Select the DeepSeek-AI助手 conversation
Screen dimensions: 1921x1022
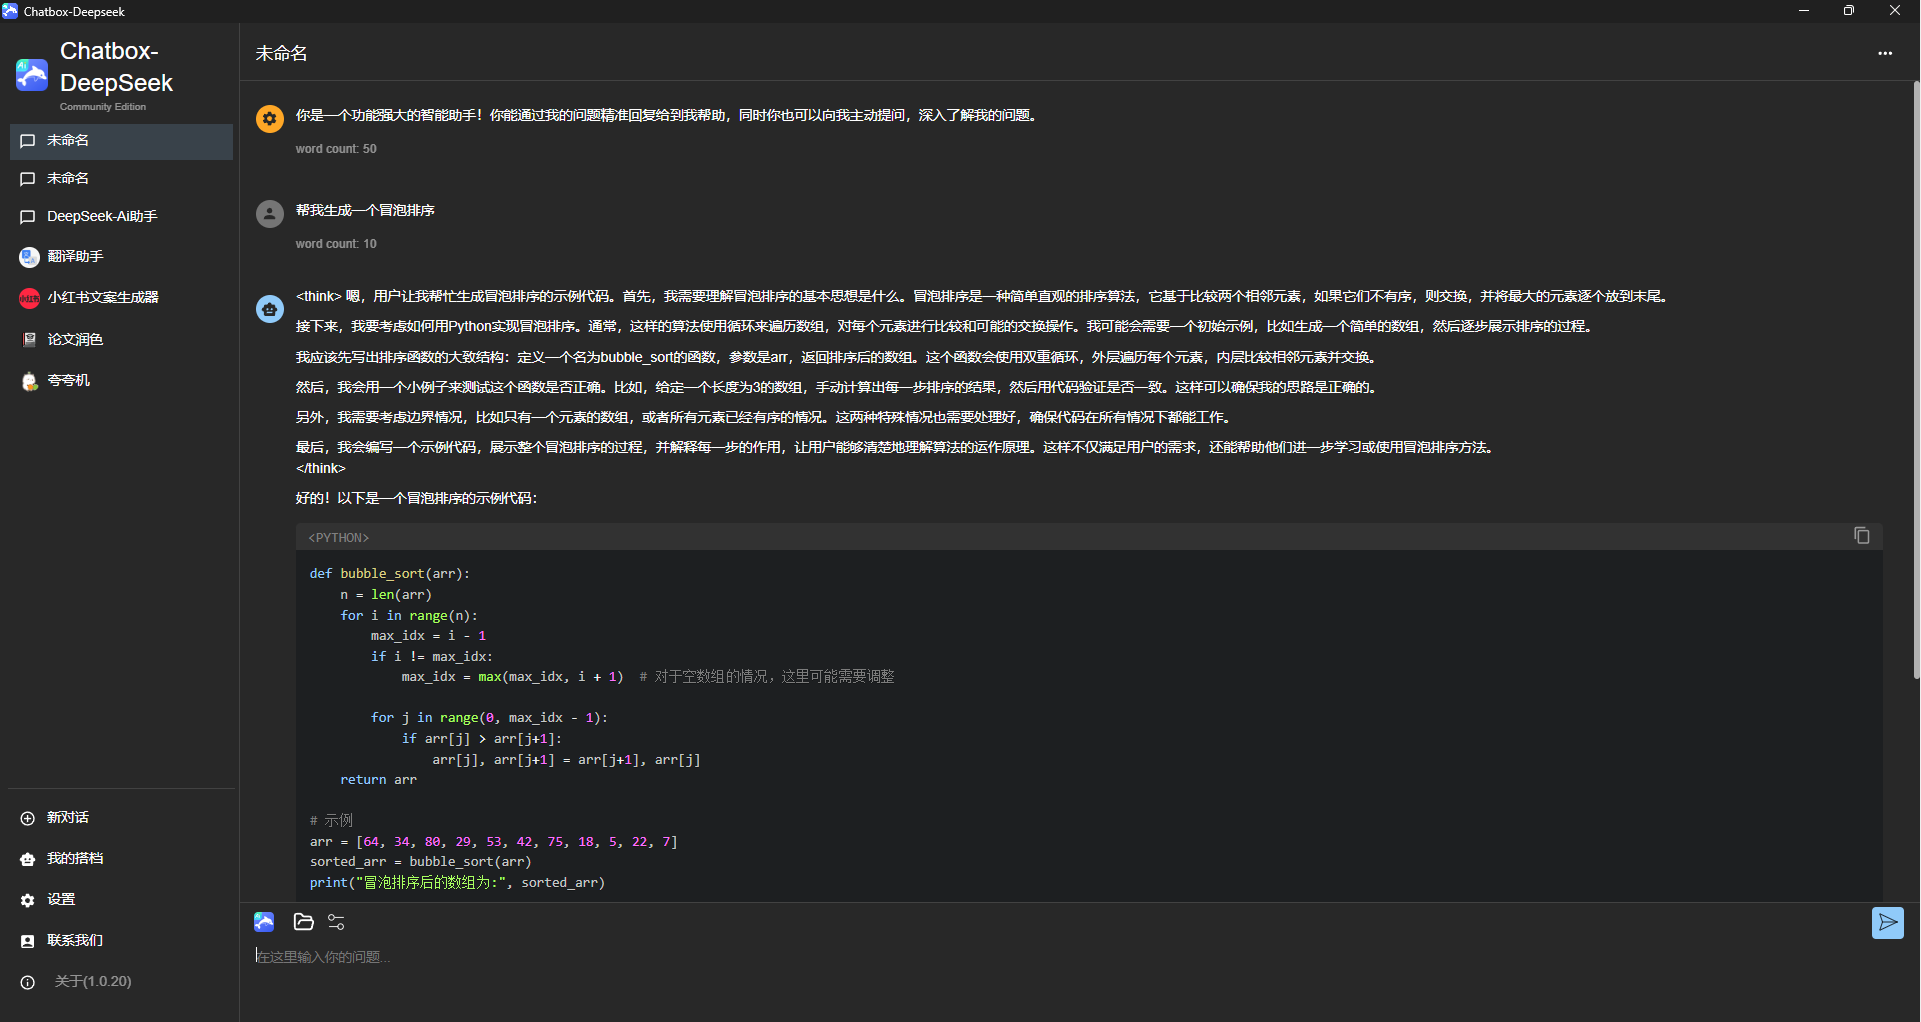click(121, 217)
